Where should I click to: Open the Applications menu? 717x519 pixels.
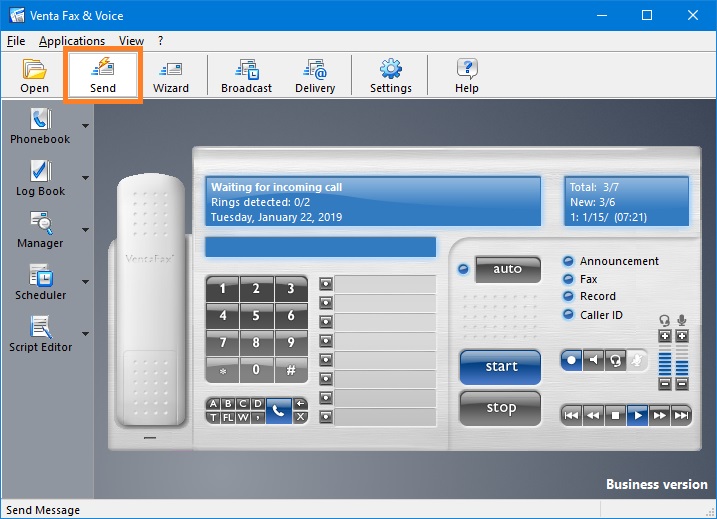tap(72, 41)
